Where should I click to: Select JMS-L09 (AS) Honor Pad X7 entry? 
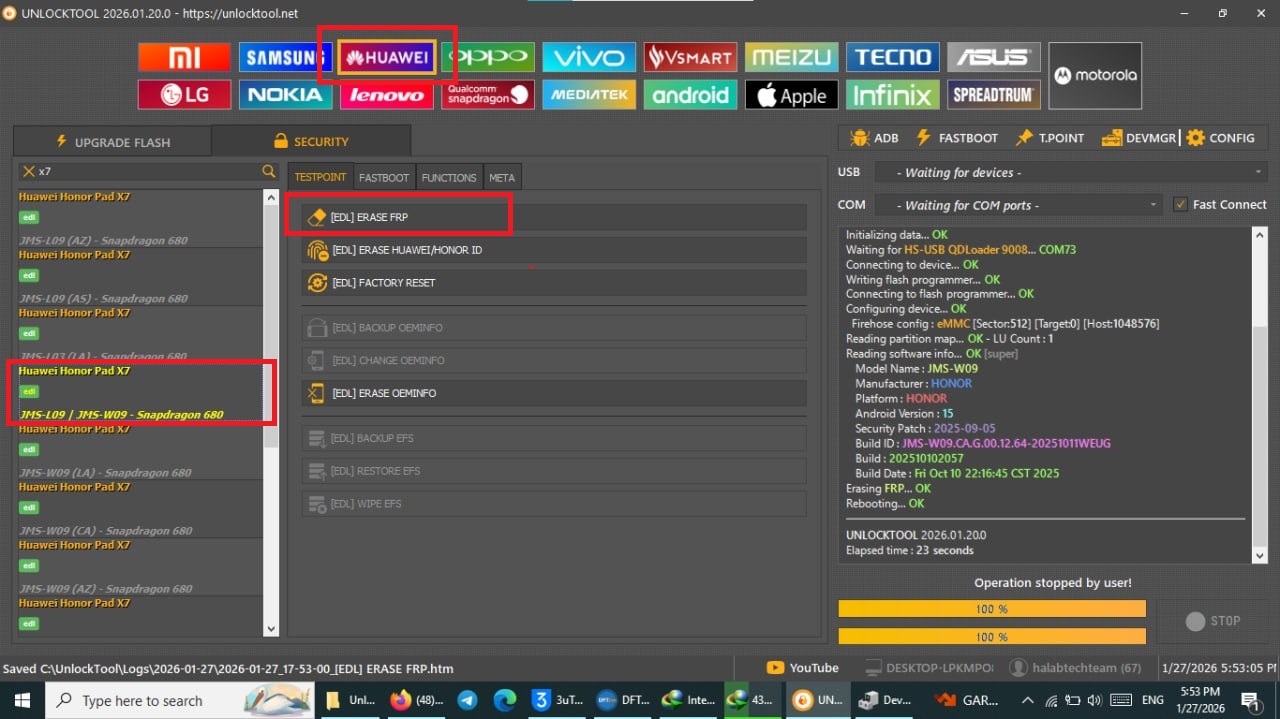pos(139,277)
